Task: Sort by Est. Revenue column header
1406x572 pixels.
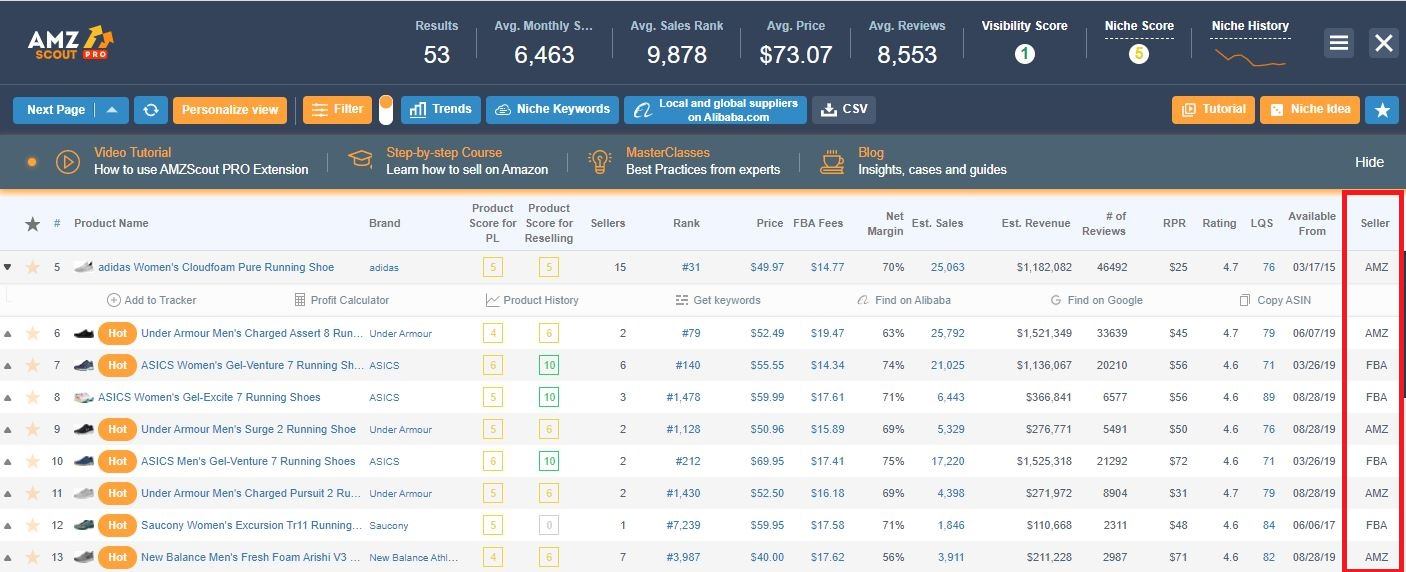Action: click(1035, 223)
